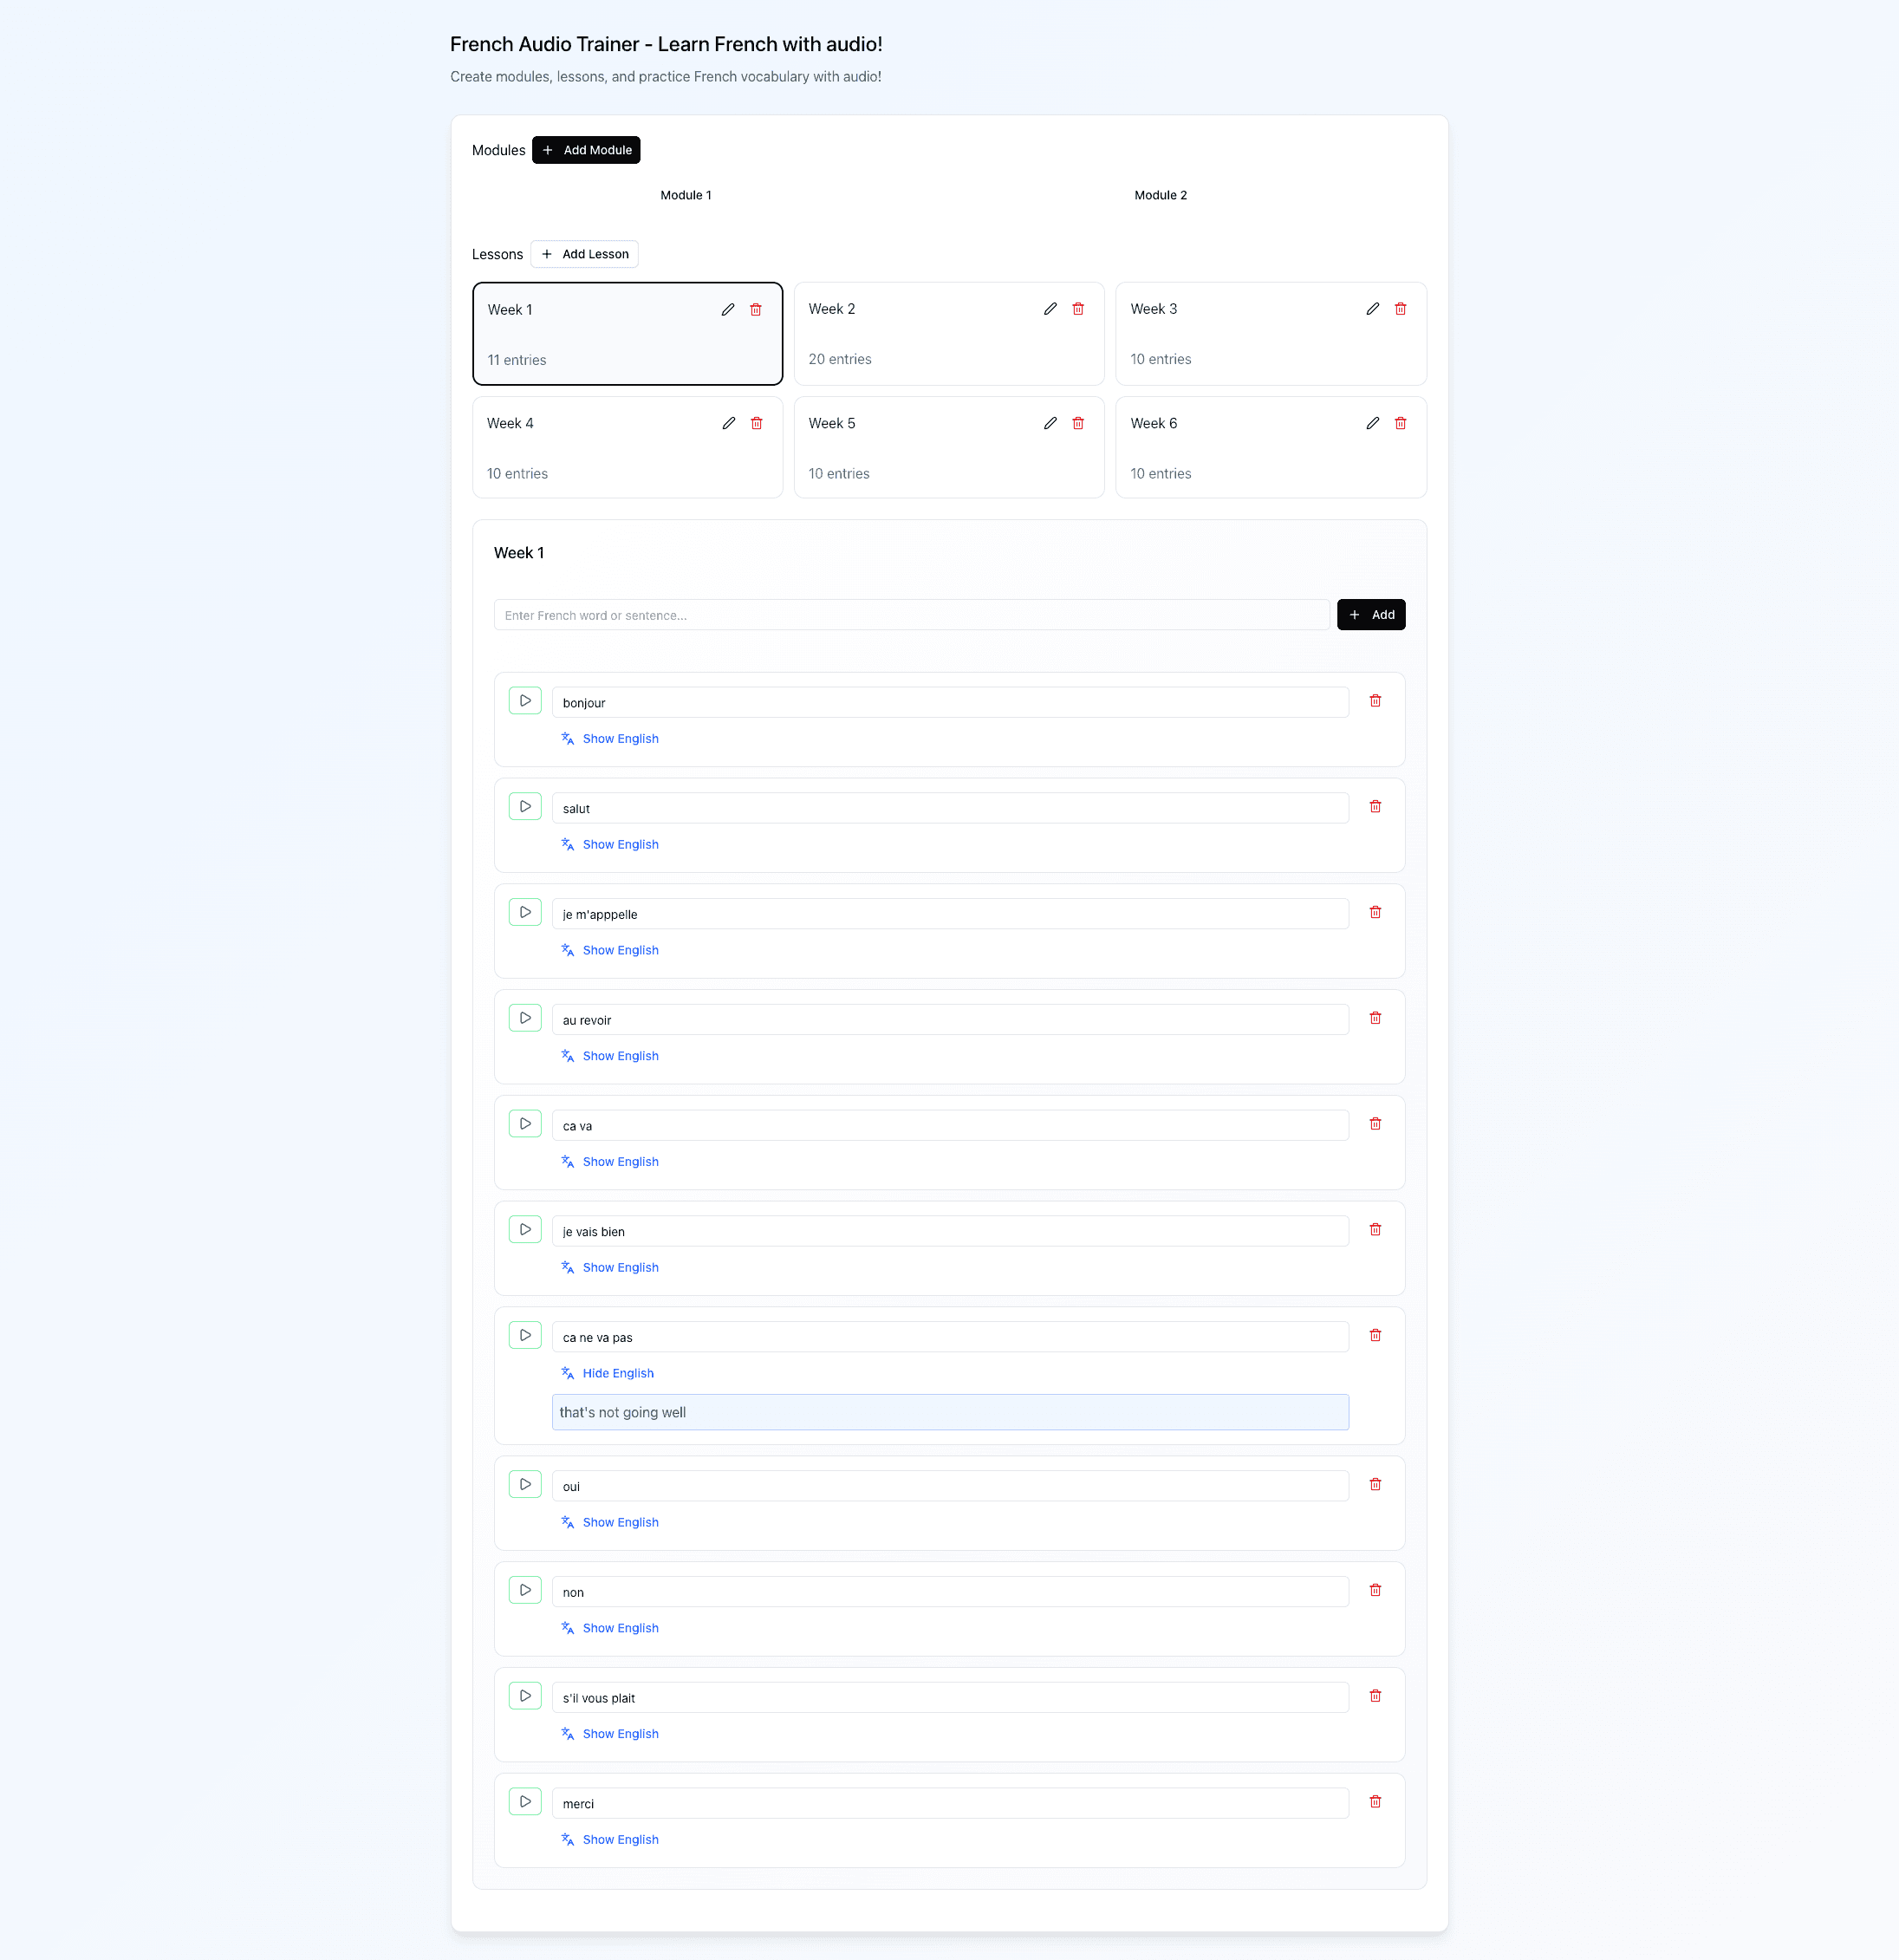Click the Week 1 lesson trash icon
Viewport: 1899px width, 1960px height.
756,310
